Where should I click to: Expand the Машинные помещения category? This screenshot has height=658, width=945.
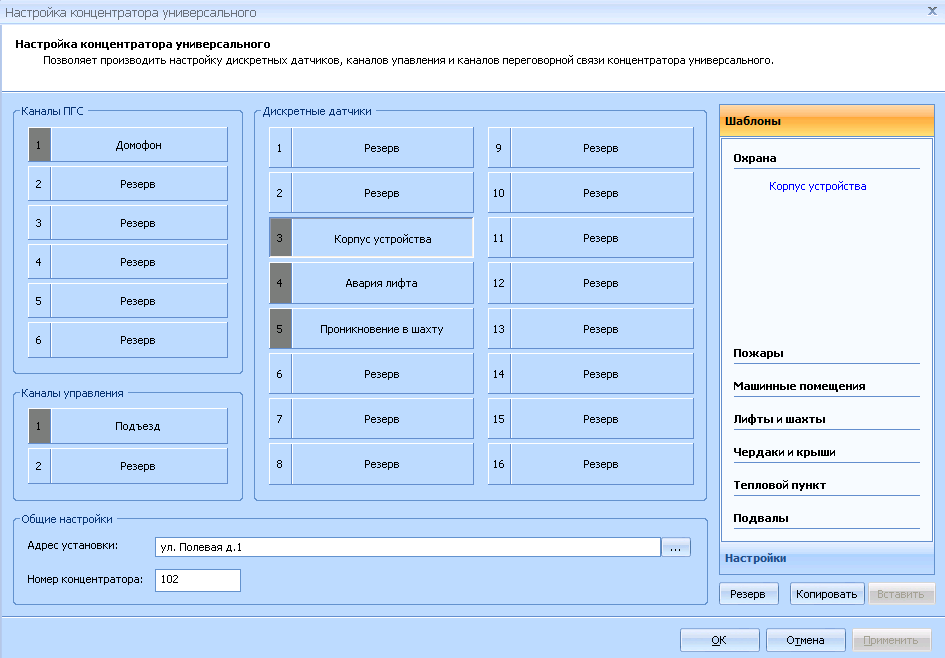[x=799, y=386]
